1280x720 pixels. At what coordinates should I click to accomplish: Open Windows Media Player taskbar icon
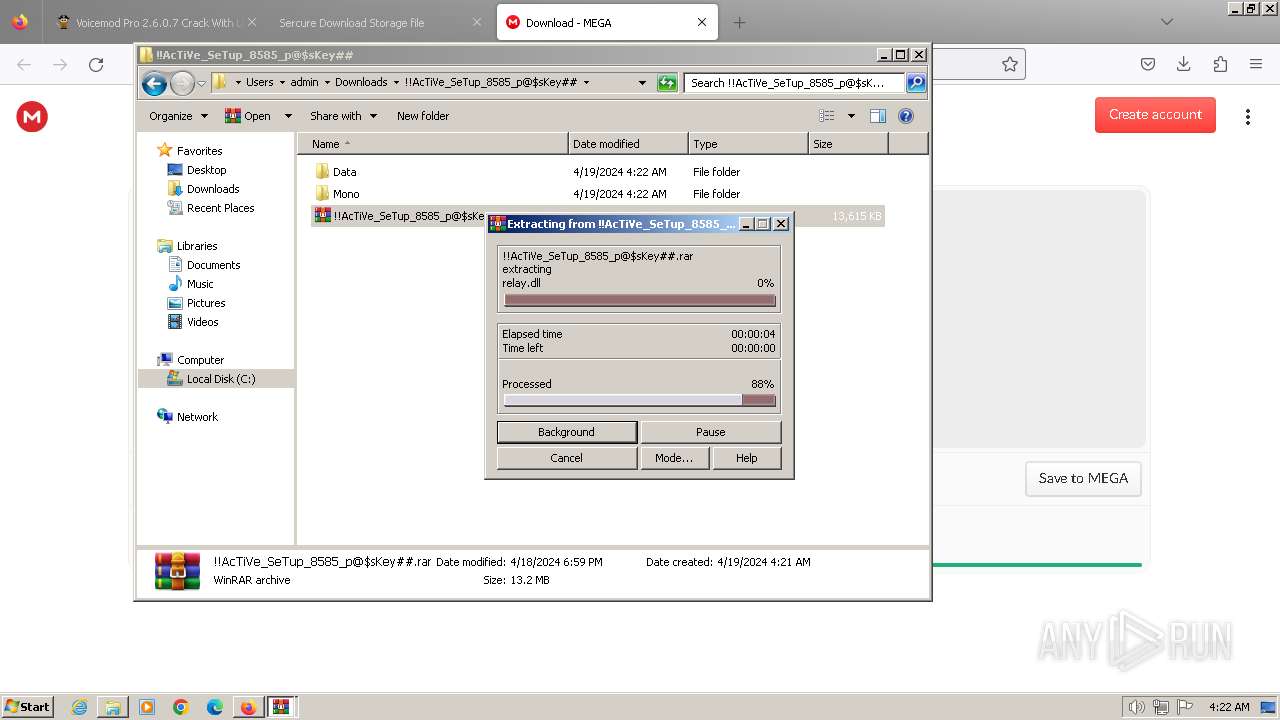click(147, 707)
